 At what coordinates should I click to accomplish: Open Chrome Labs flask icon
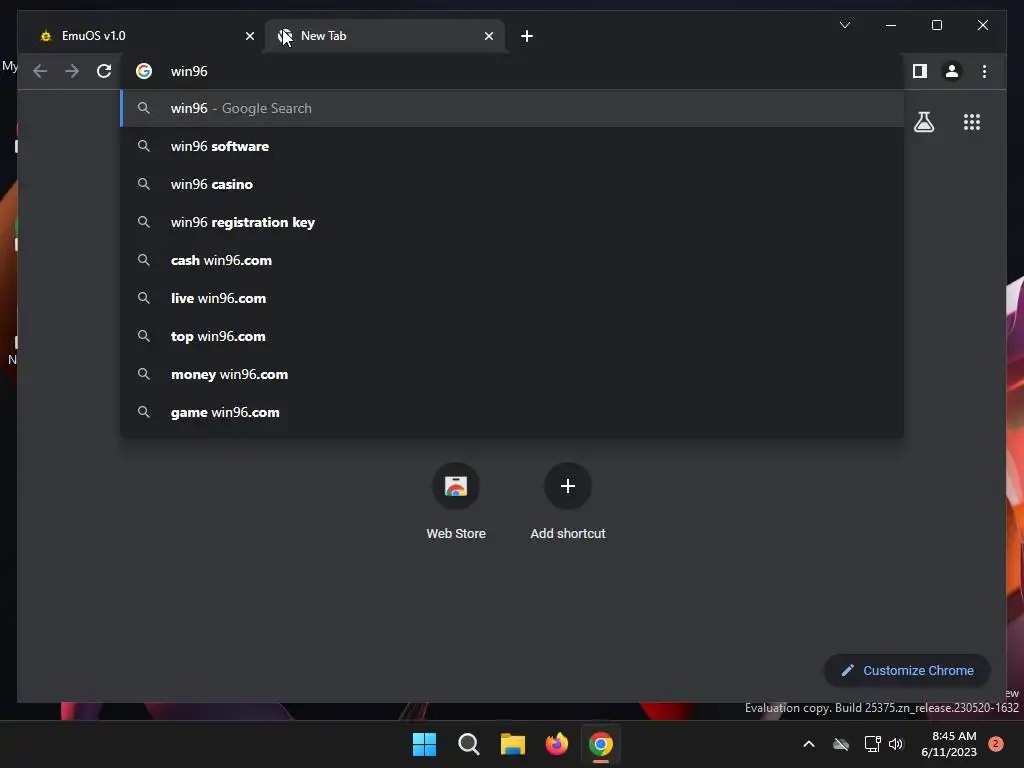923,122
